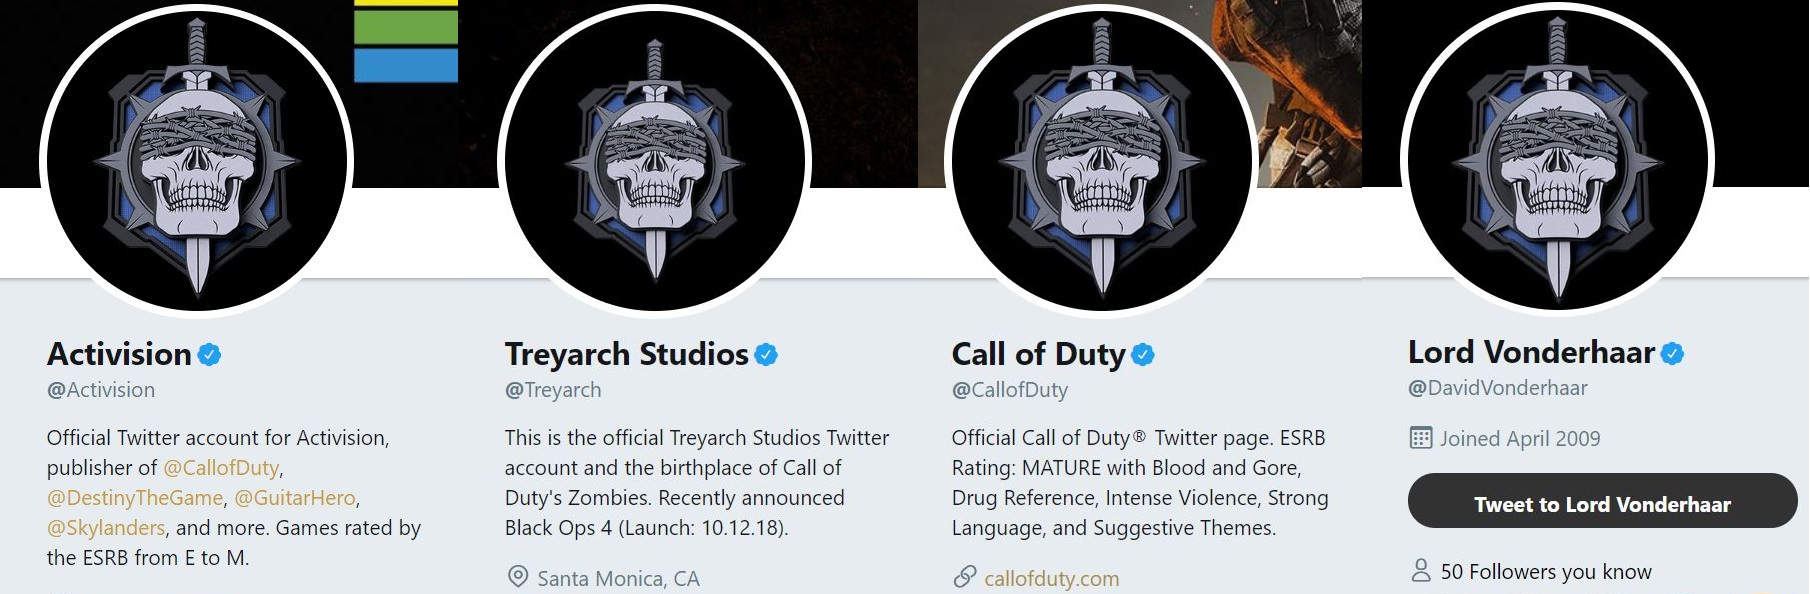Click Activision's verified badge icon

(209, 354)
